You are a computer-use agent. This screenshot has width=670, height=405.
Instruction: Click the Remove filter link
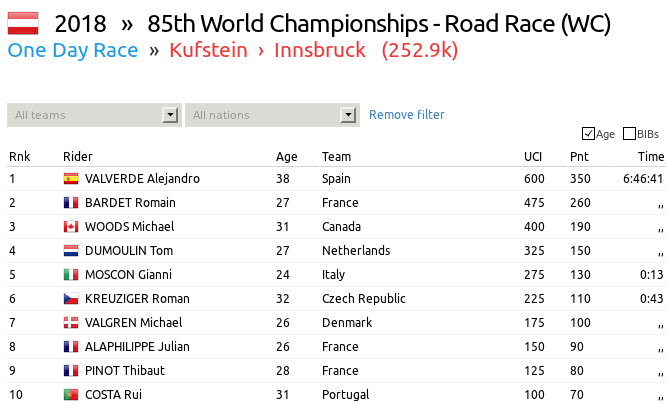[407, 115]
